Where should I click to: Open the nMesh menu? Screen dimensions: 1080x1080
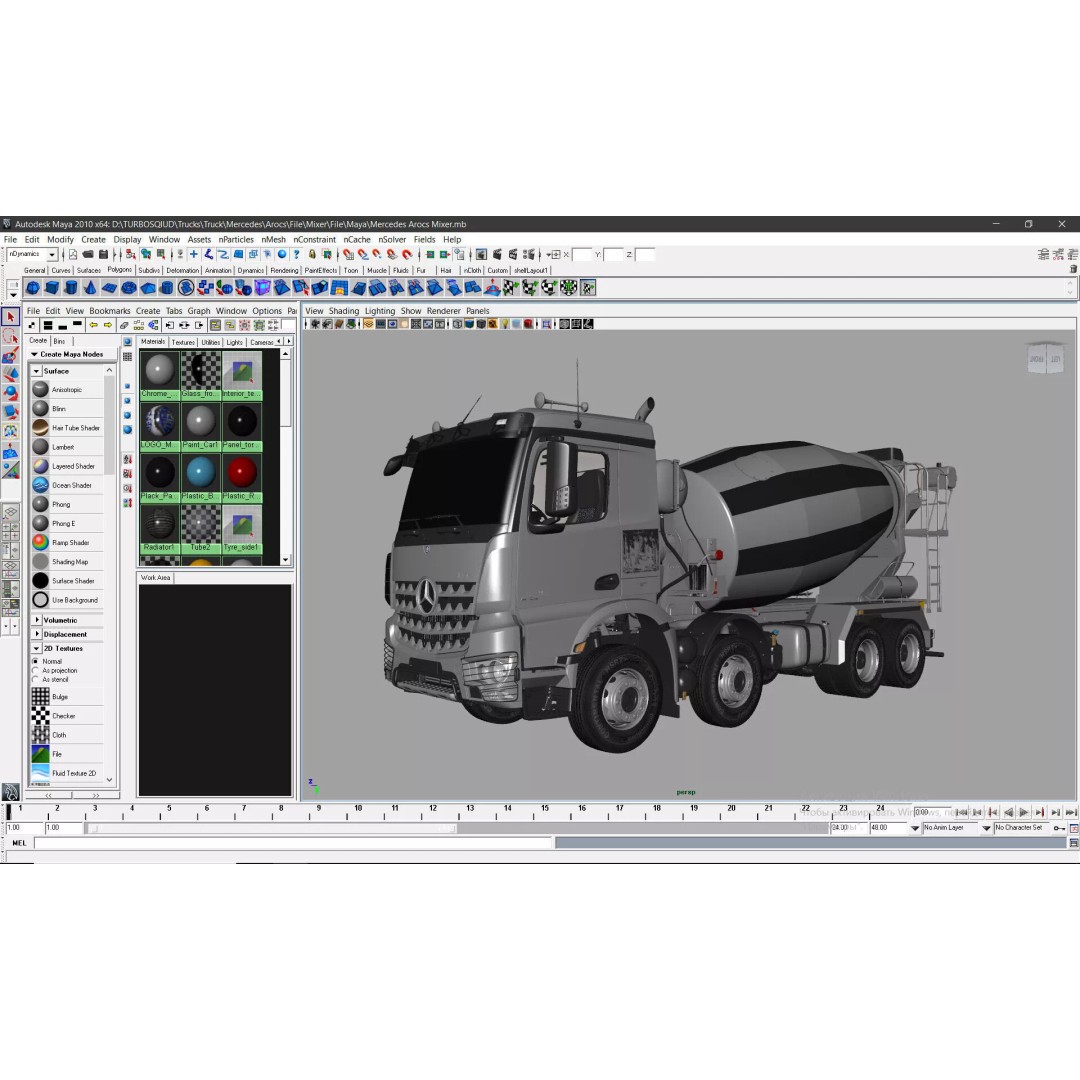click(273, 240)
